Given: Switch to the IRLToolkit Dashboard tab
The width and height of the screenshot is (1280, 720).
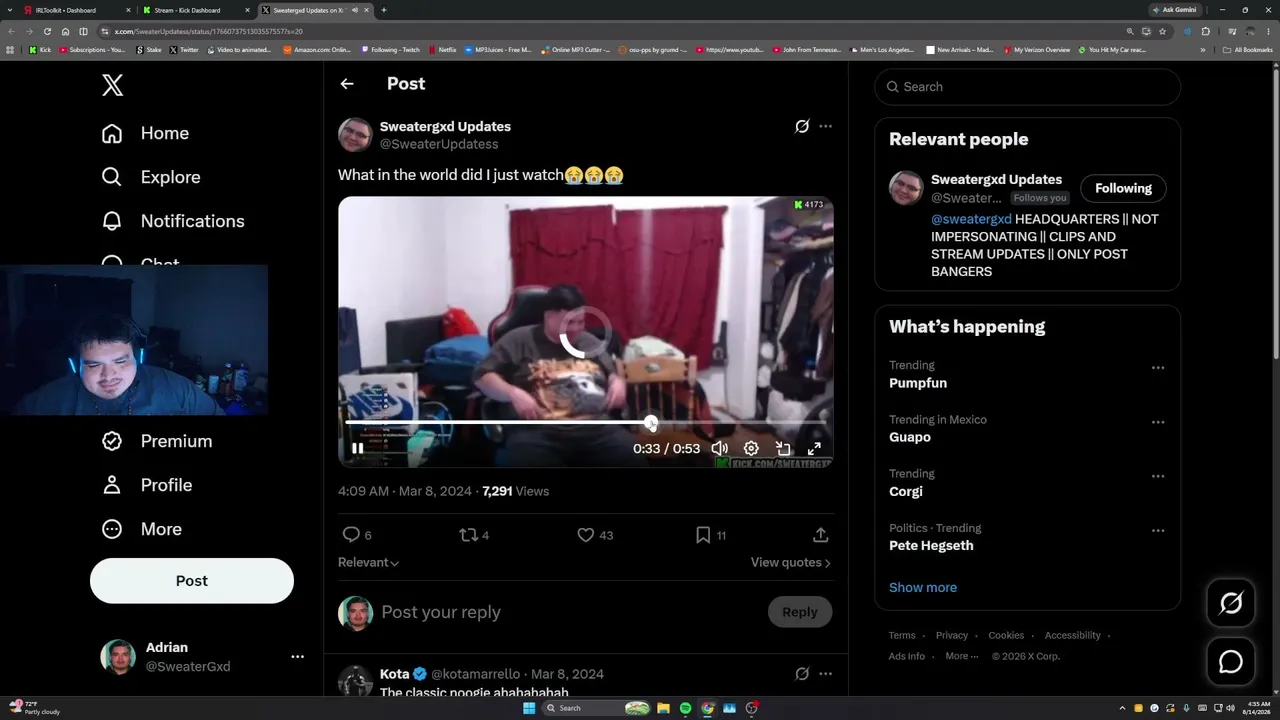Looking at the screenshot, I should (x=75, y=10).
